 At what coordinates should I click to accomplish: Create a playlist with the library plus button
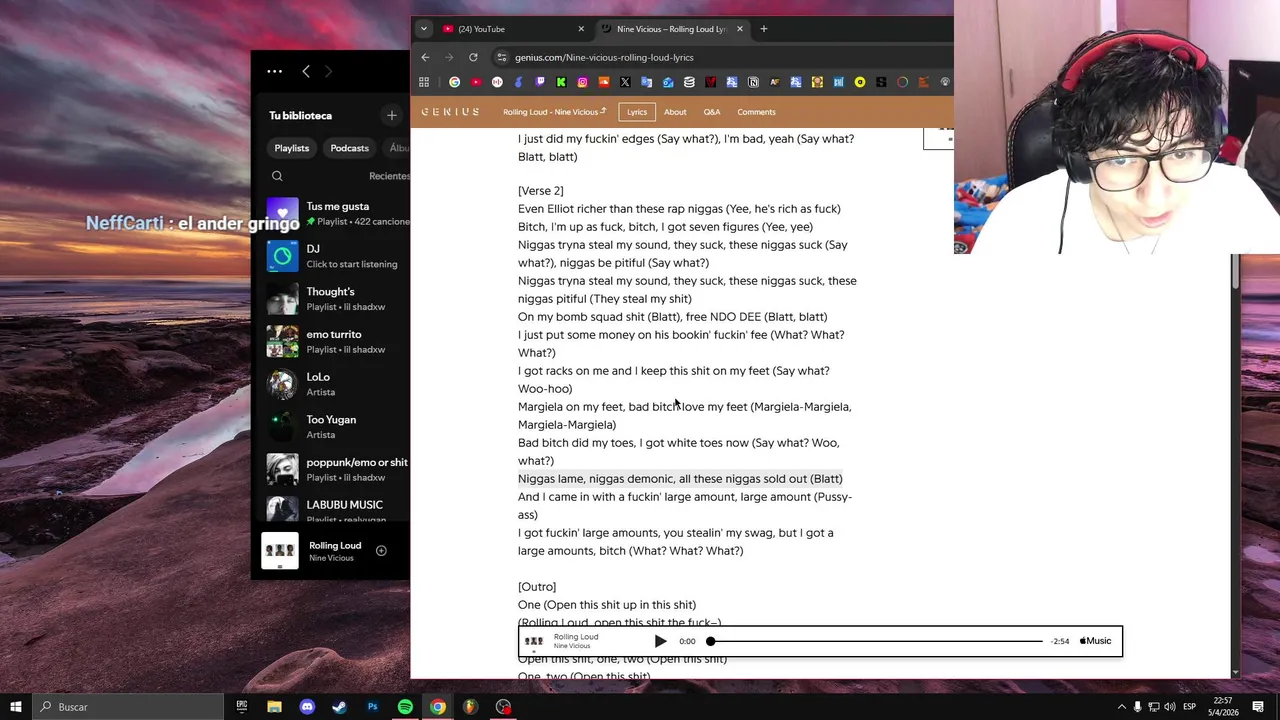(x=392, y=115)
